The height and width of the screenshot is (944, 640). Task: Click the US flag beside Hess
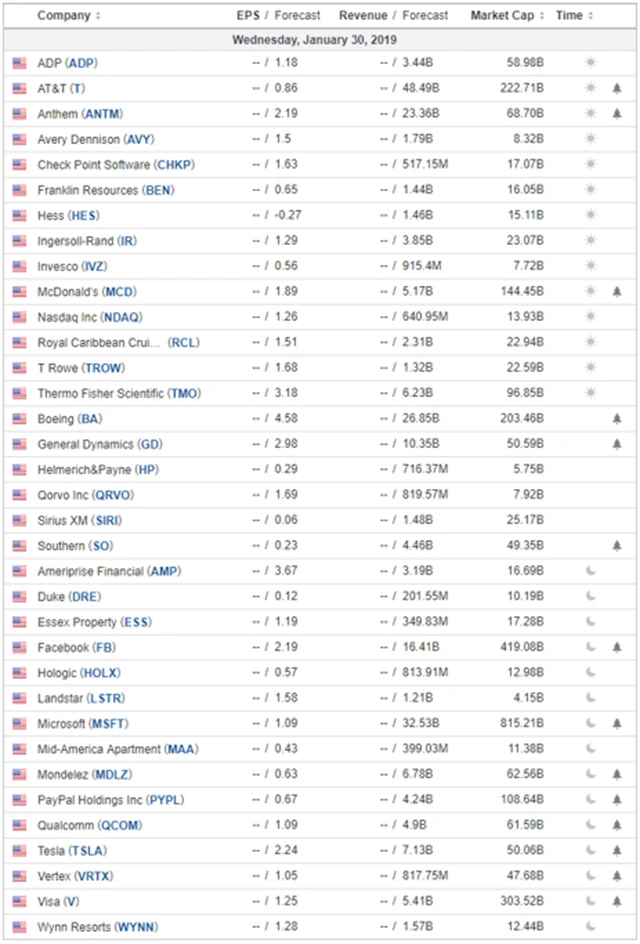point(19,215)
